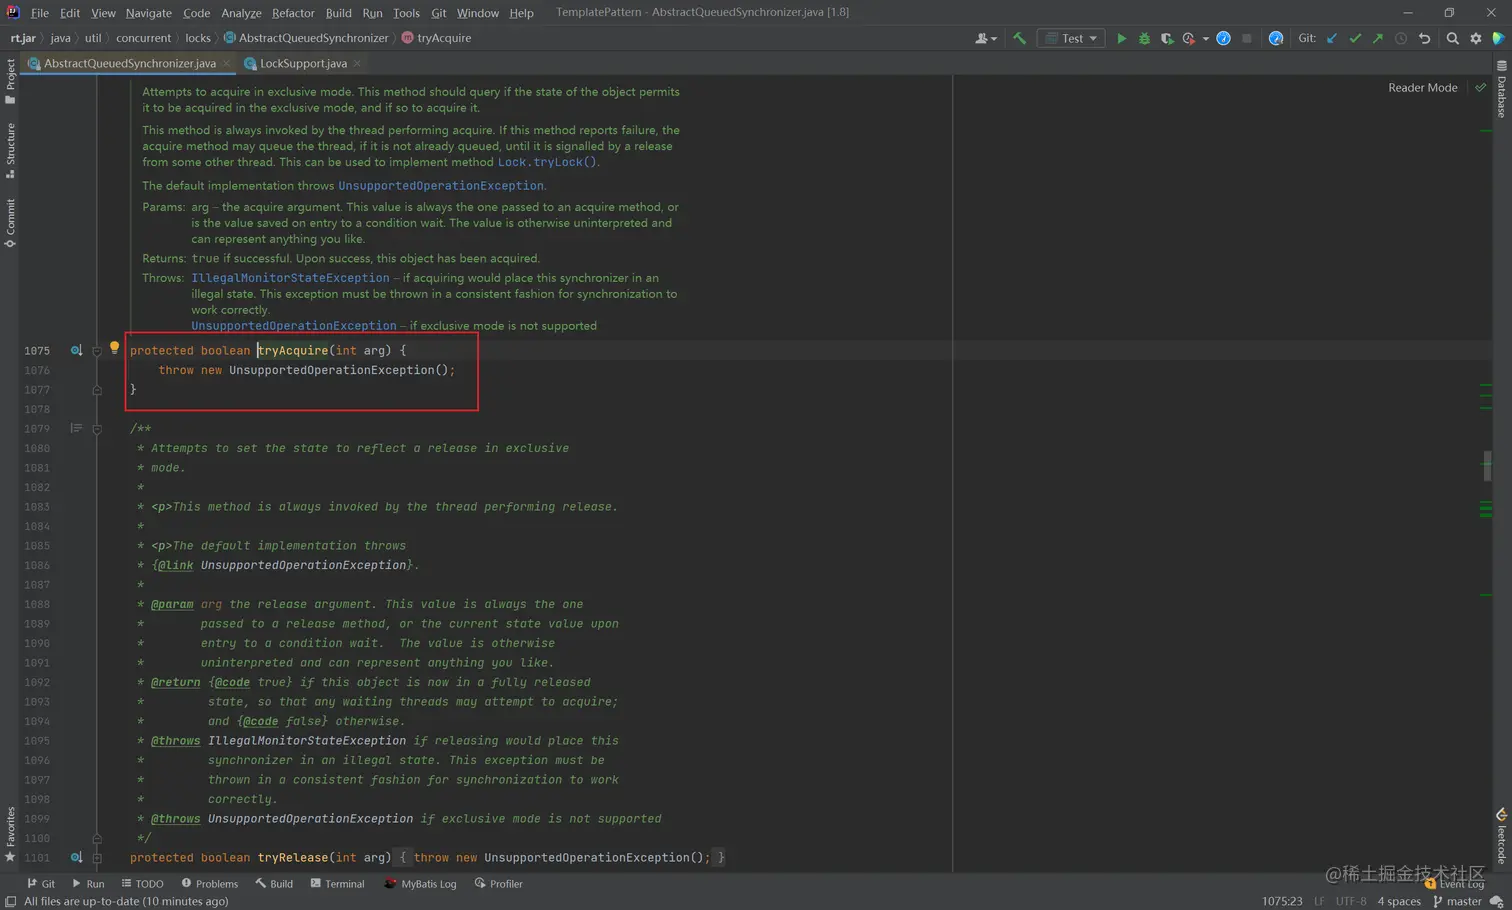Image resolution: width=1512 pixels, height=910 pixels.
Task: Expand the profiler run options arrow
Action: [1205, 39]
